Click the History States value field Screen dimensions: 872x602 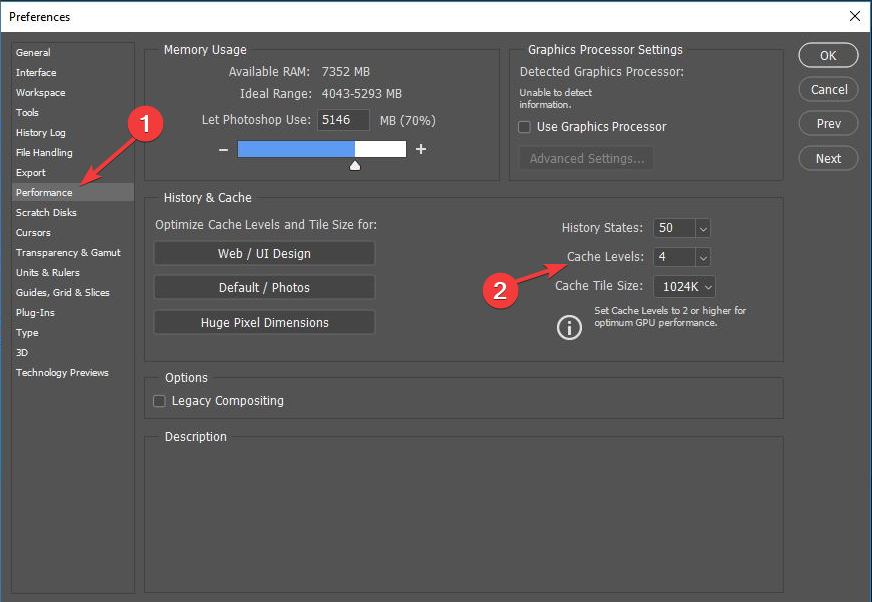(x=674, y=228)
